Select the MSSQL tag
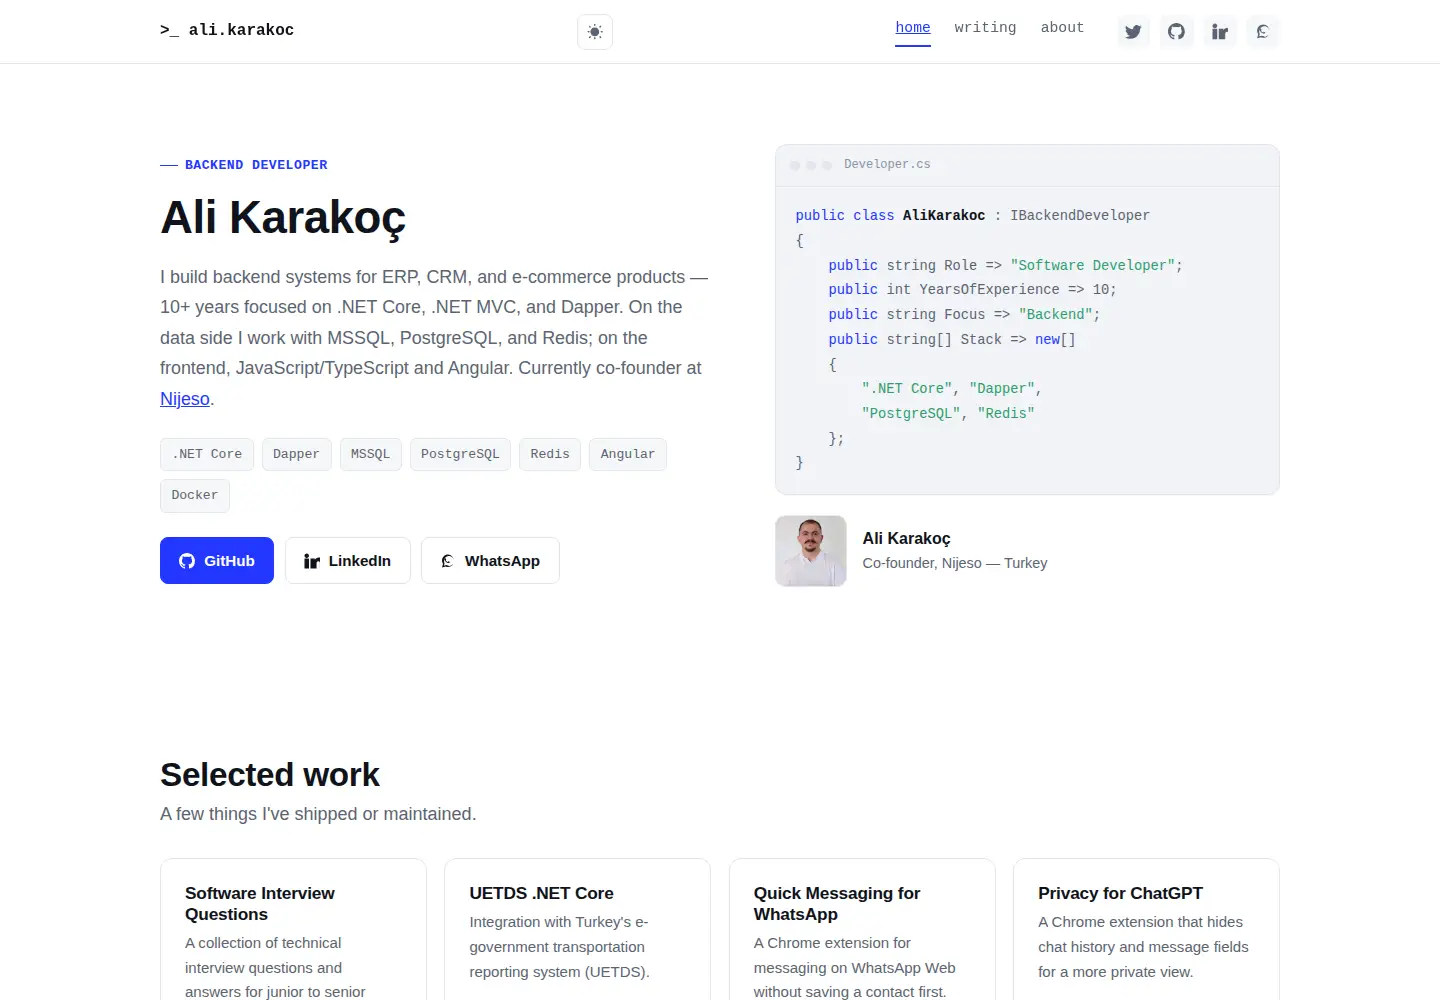Screen dimensions: 1440x1000 coord(370,454)
